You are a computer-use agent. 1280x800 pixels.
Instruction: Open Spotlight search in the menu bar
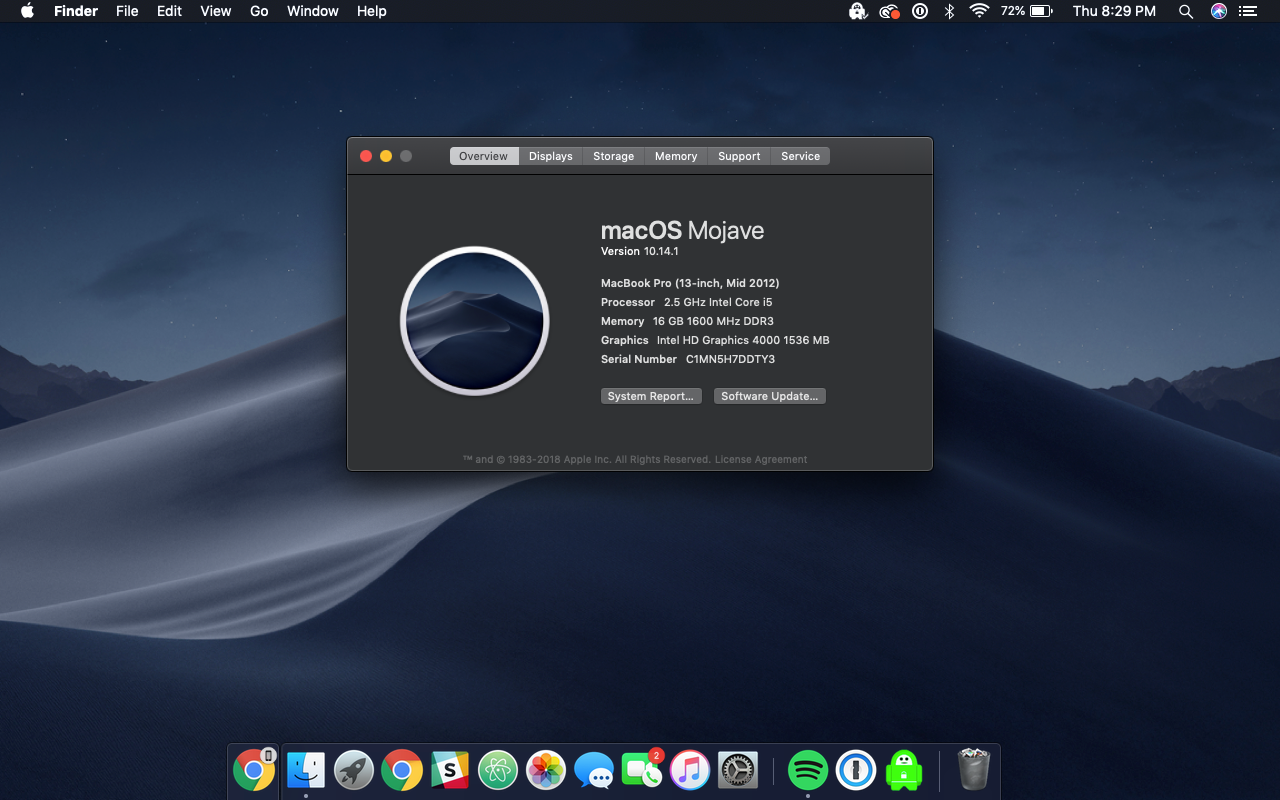1185,11
